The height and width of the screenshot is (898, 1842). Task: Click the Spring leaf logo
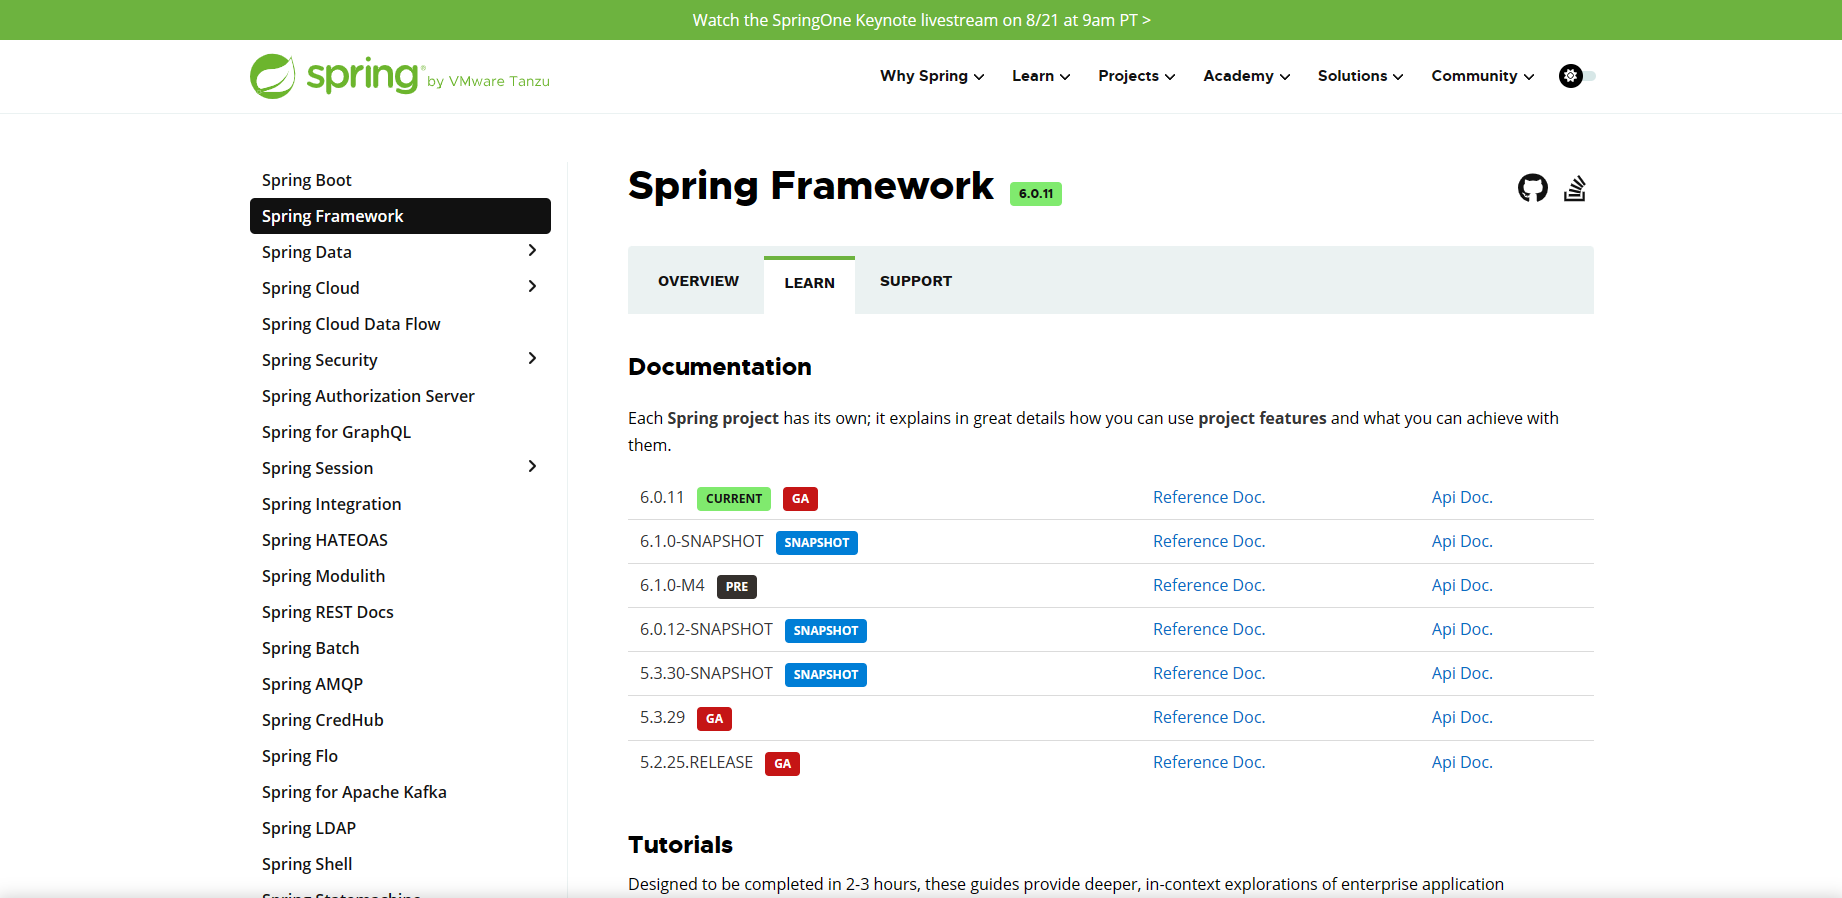(x=272, y=76)
